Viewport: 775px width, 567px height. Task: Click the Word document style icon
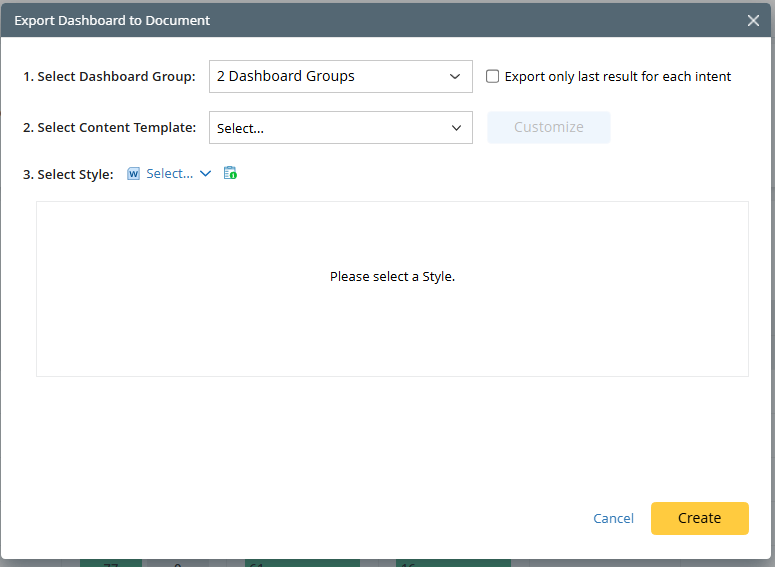pos(134,174)
